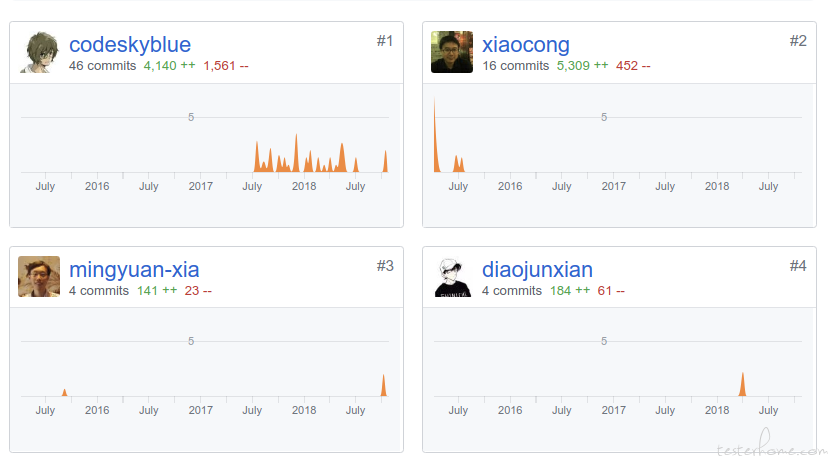Click mingyuan-xia's 23 -- deletions count
The image size is (829, 468).
tap(198, 291)
